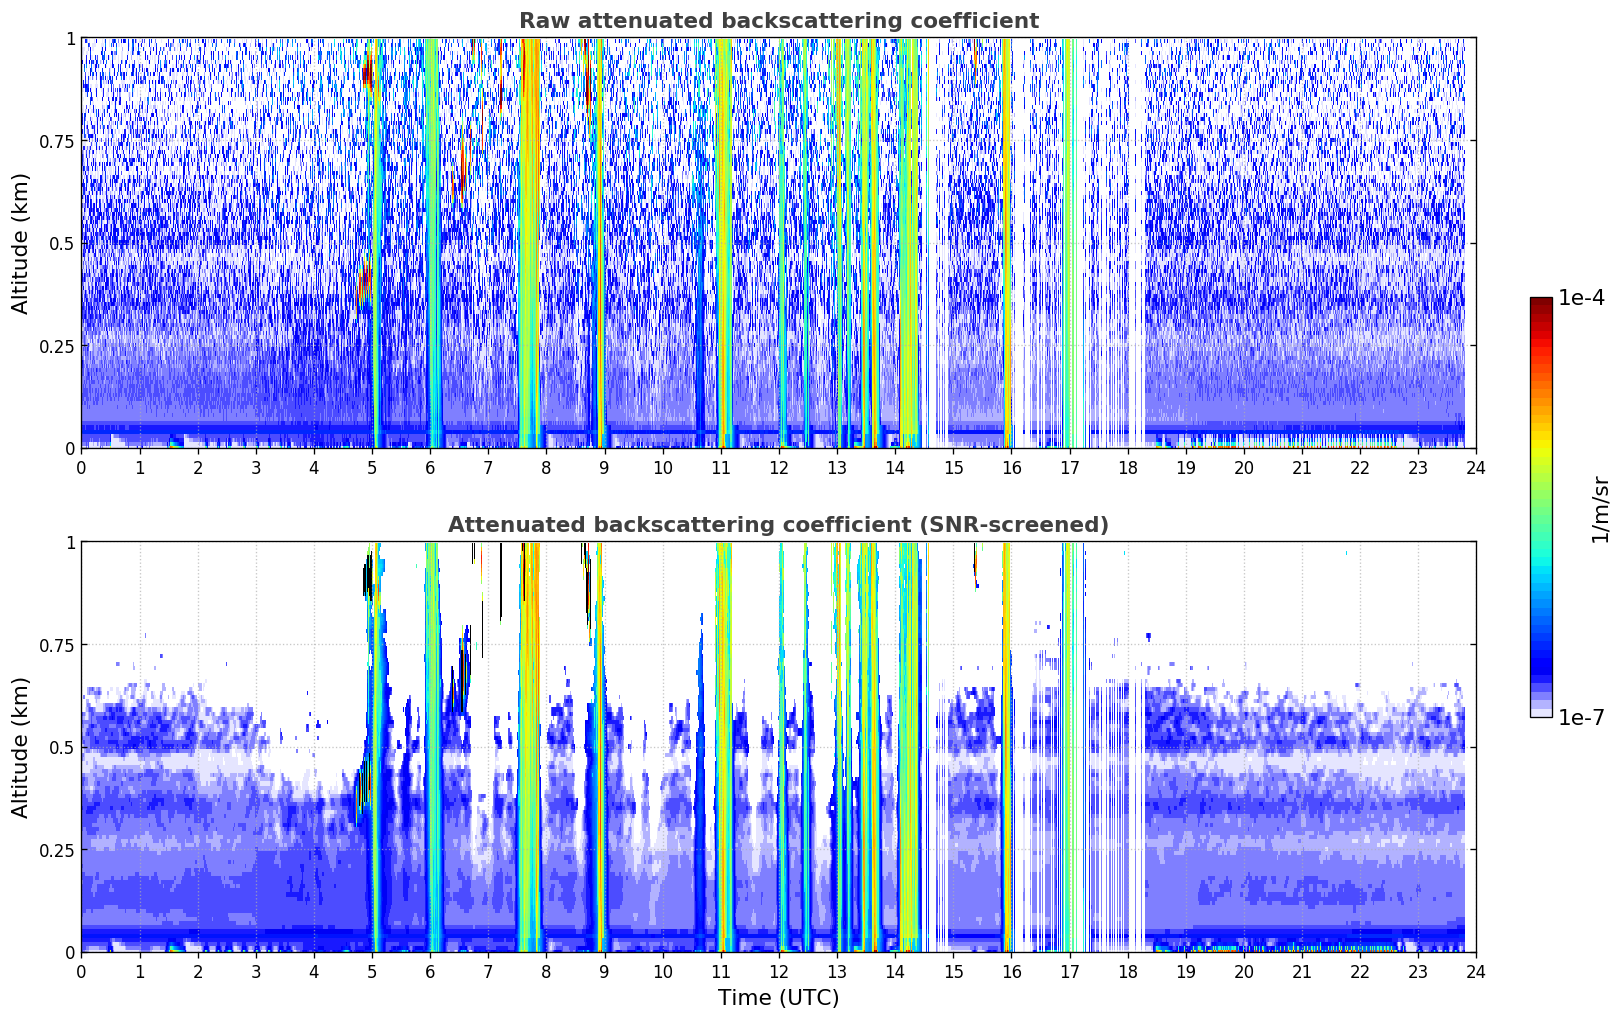
Task: Click hour '19' tick under the SNR-screened plot
Action: [x=1185, y=971]
